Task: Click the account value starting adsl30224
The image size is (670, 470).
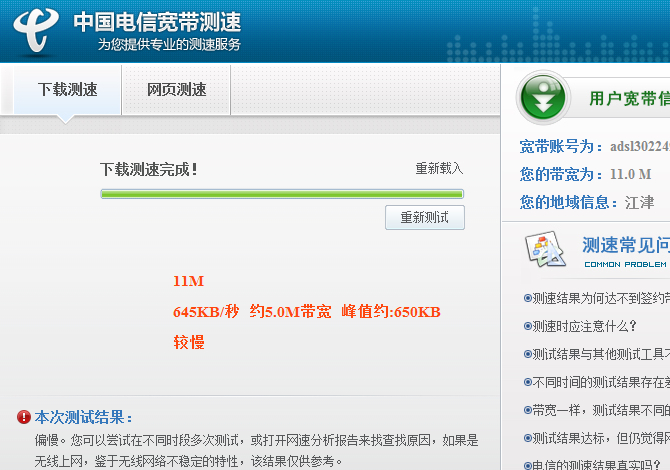Action: click(640, 147)
